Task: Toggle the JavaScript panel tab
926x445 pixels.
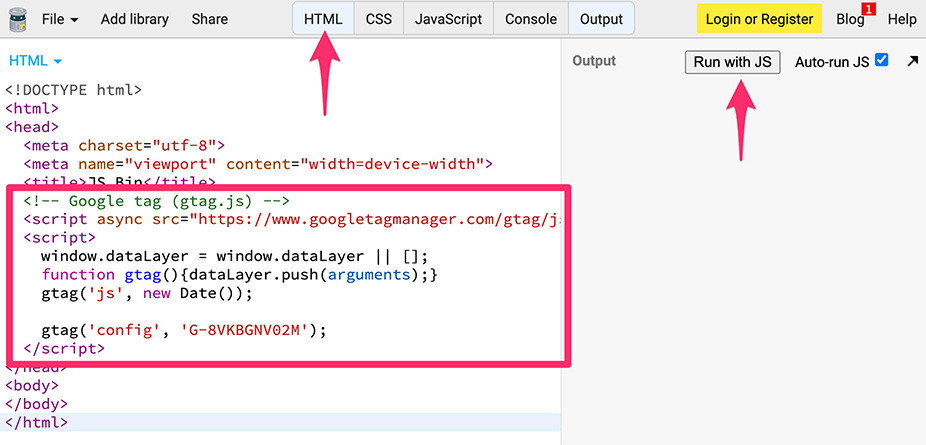Action: 448,19
